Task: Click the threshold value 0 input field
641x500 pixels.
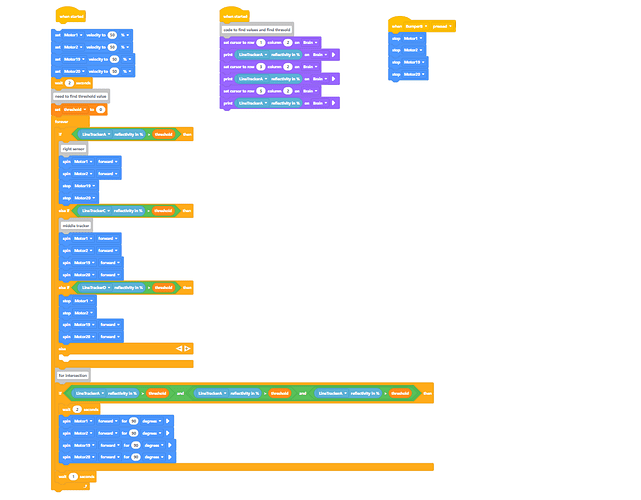Action: coord(100,110)
